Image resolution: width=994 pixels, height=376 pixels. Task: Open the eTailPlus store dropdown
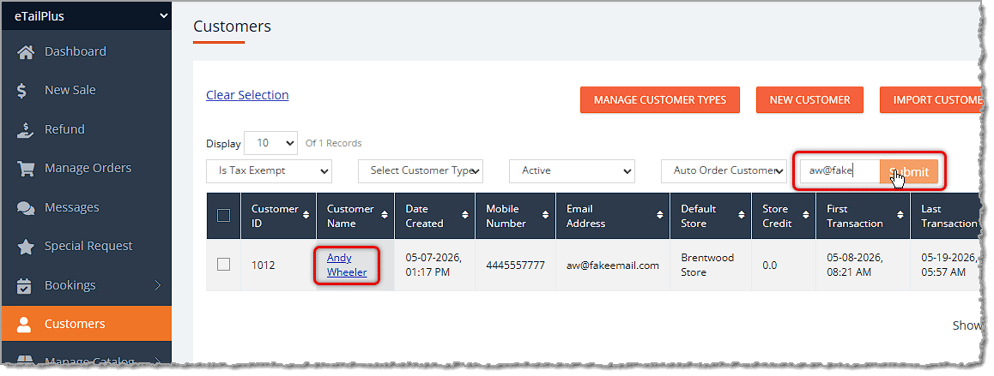click(86, 16)
